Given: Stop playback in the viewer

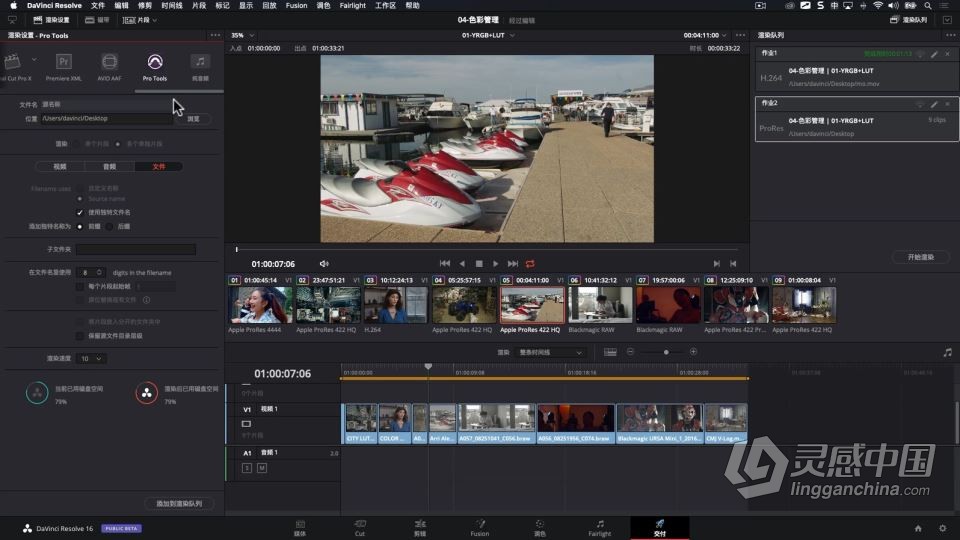Looking at the screenshot, I should coord(479,264).
